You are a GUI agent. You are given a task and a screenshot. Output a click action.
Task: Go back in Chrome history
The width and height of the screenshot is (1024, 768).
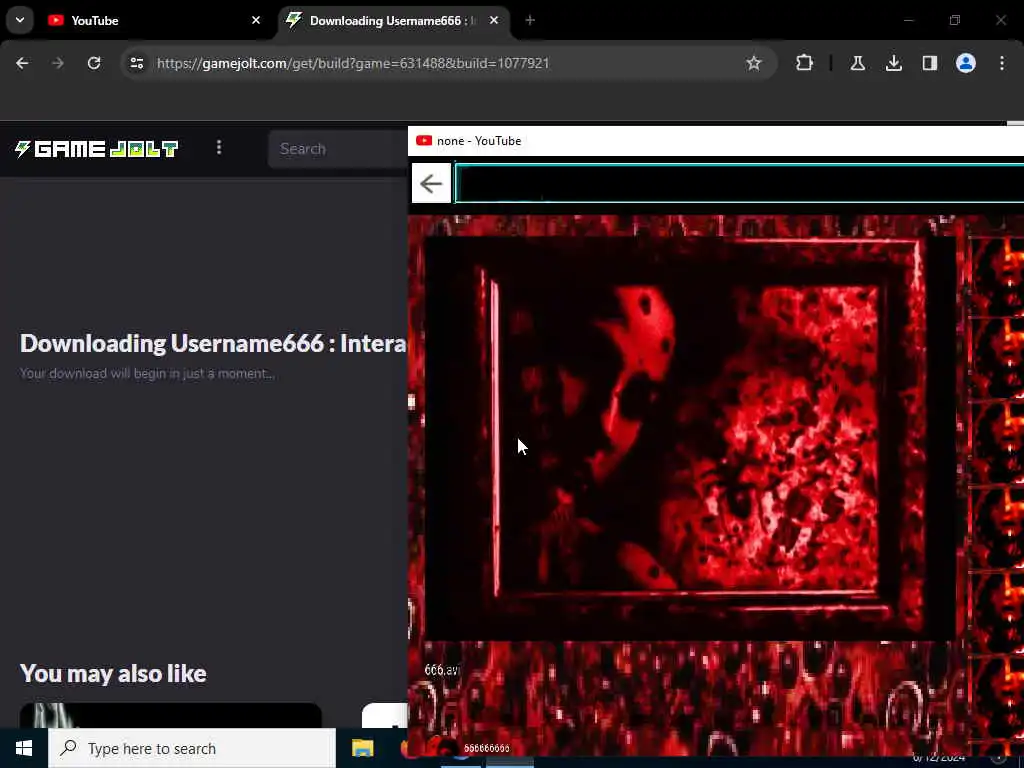pos(22,63)
